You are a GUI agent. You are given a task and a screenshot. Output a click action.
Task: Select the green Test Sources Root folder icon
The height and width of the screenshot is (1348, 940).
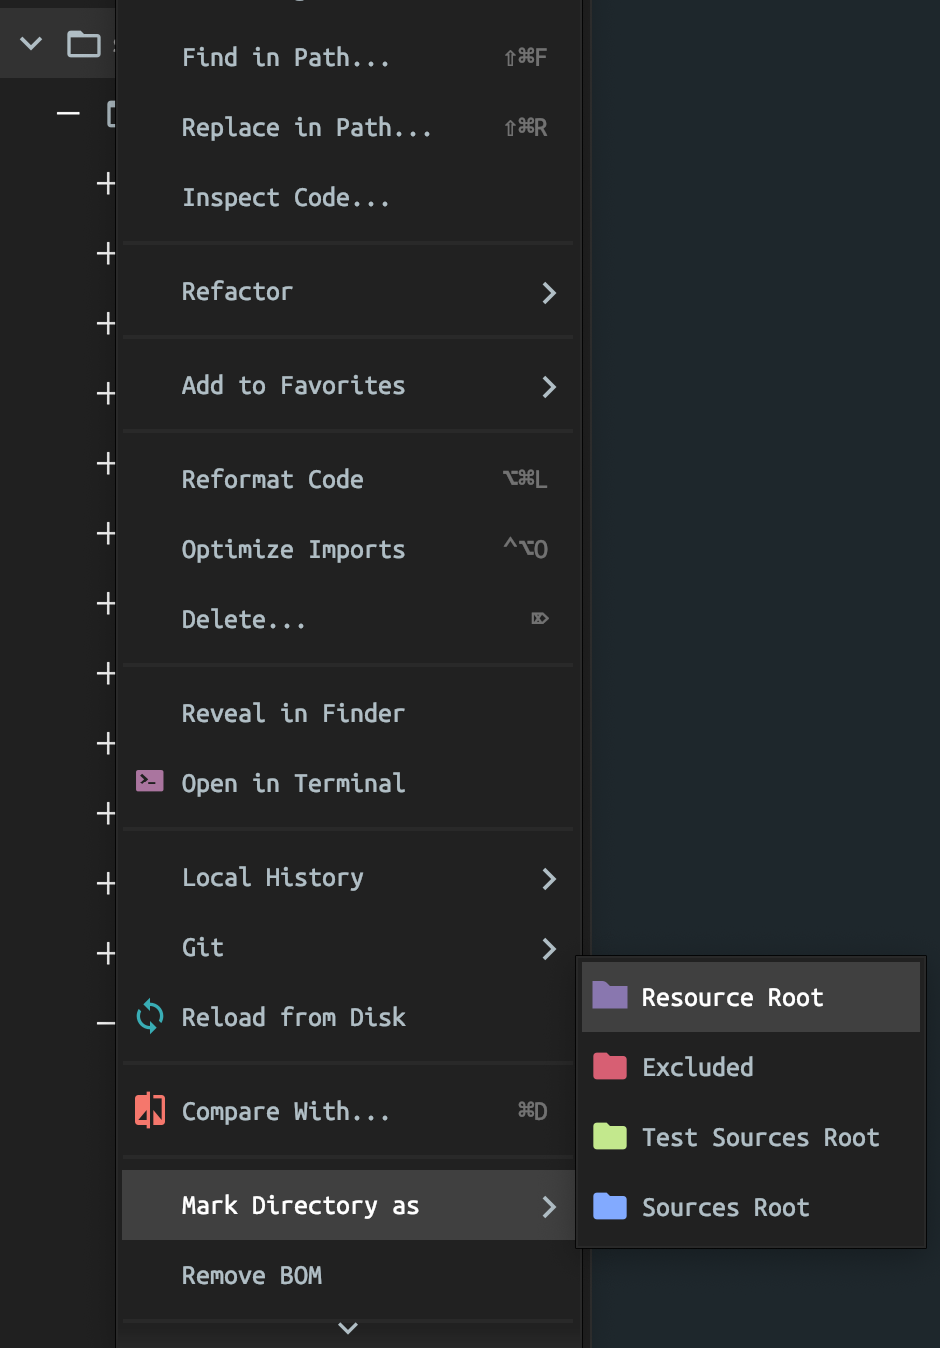click(609, 1136)
